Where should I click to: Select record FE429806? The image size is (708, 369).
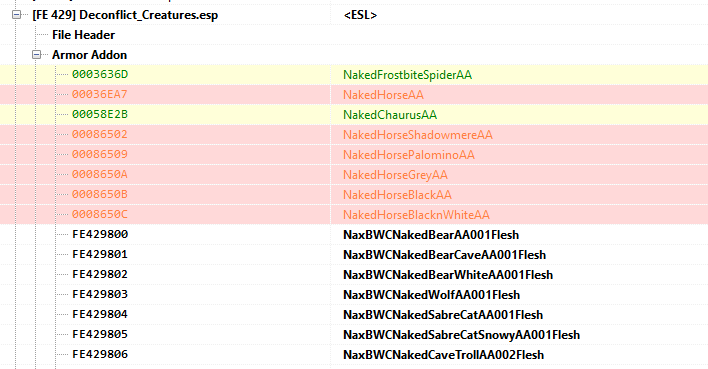[100, 354]
